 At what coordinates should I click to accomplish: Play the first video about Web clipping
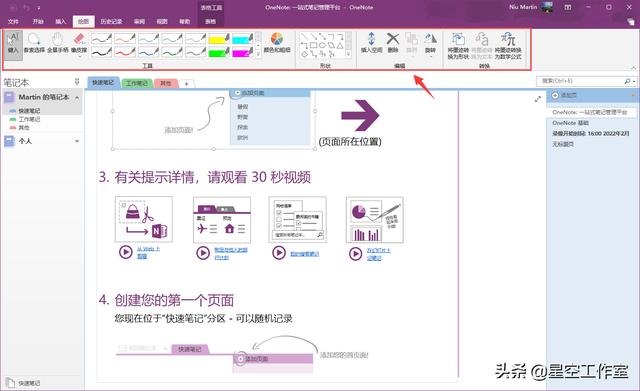click(126, 252)
